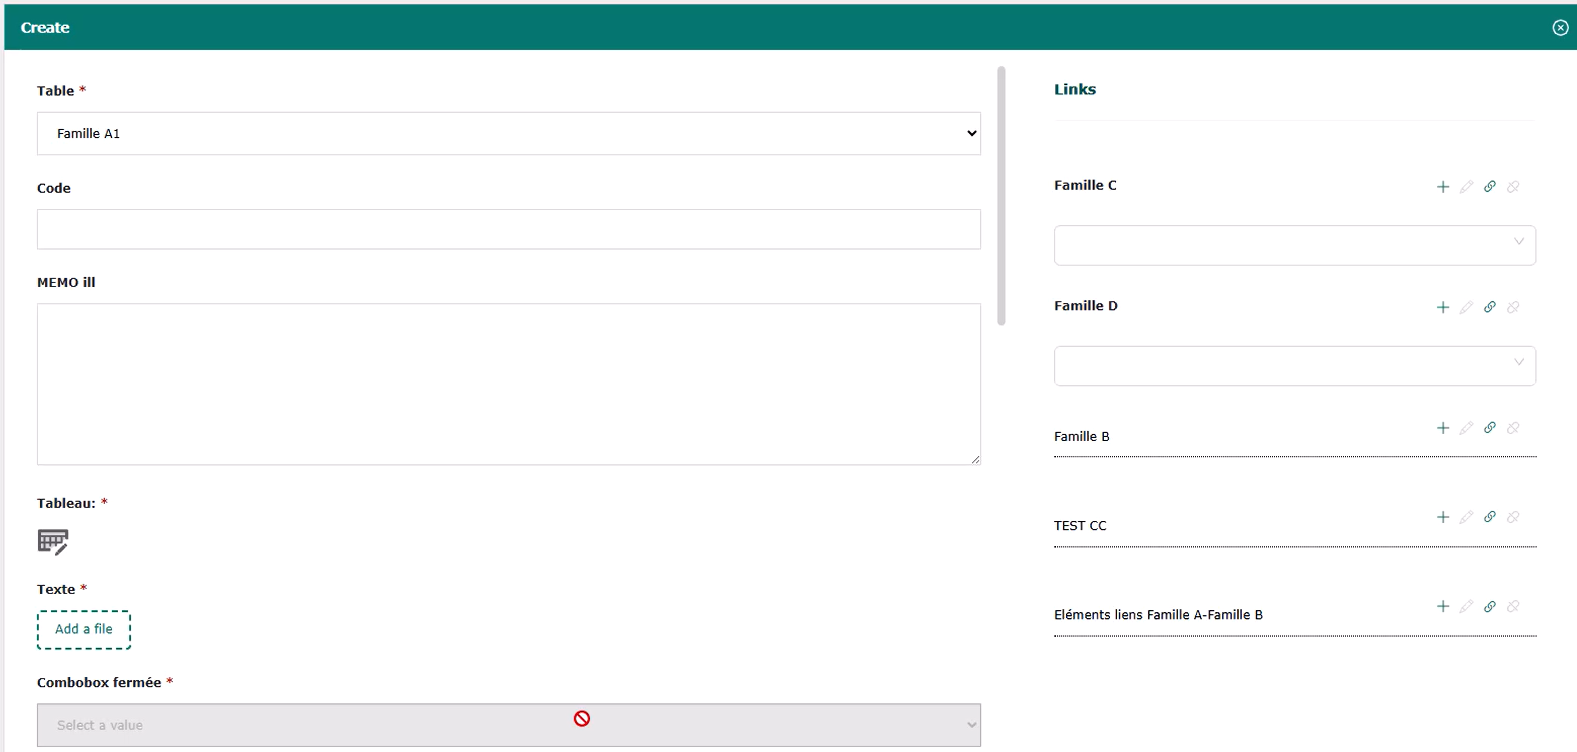Expand the Famille D dropdown

(1294, 366)
